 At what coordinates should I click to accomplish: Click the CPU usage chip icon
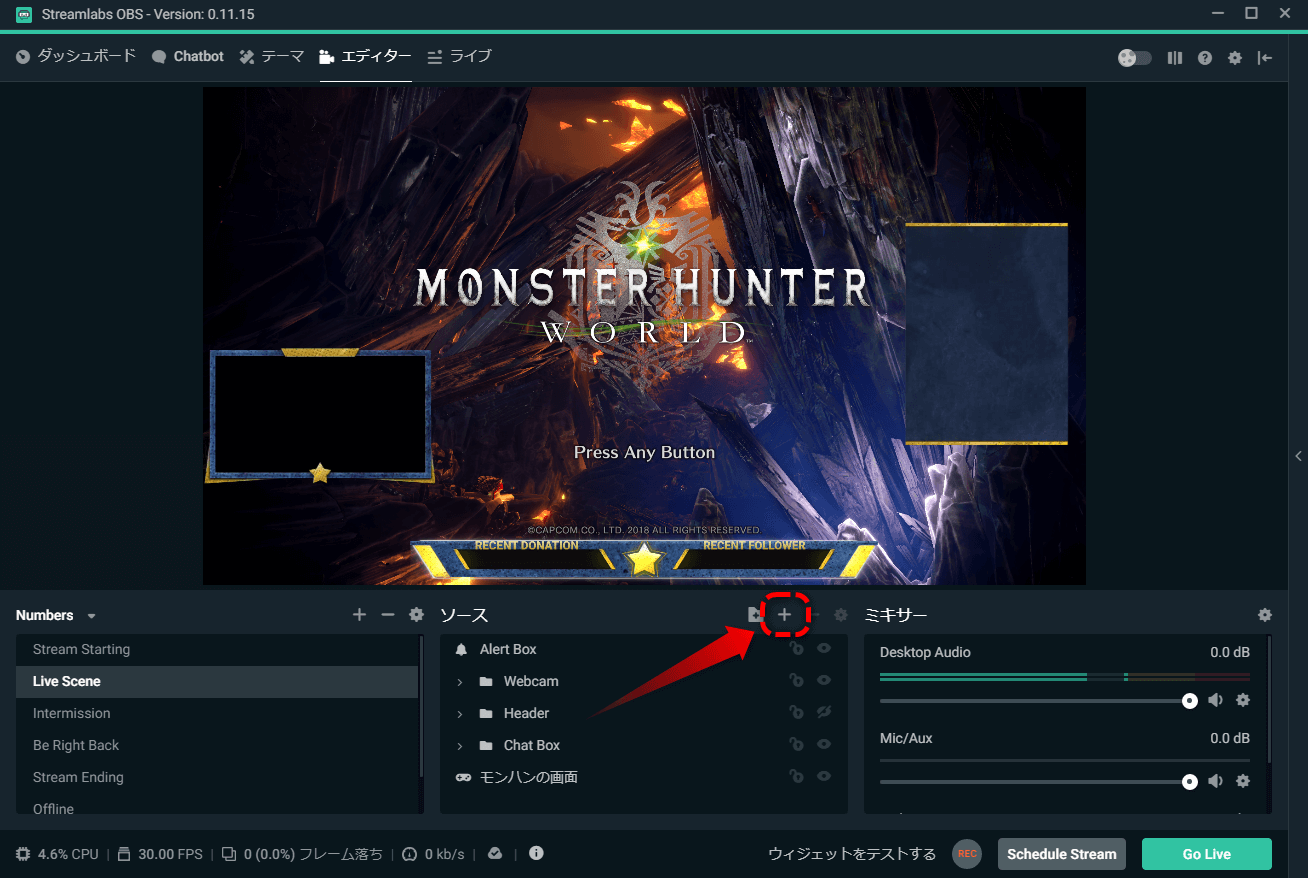pos(23,854)
